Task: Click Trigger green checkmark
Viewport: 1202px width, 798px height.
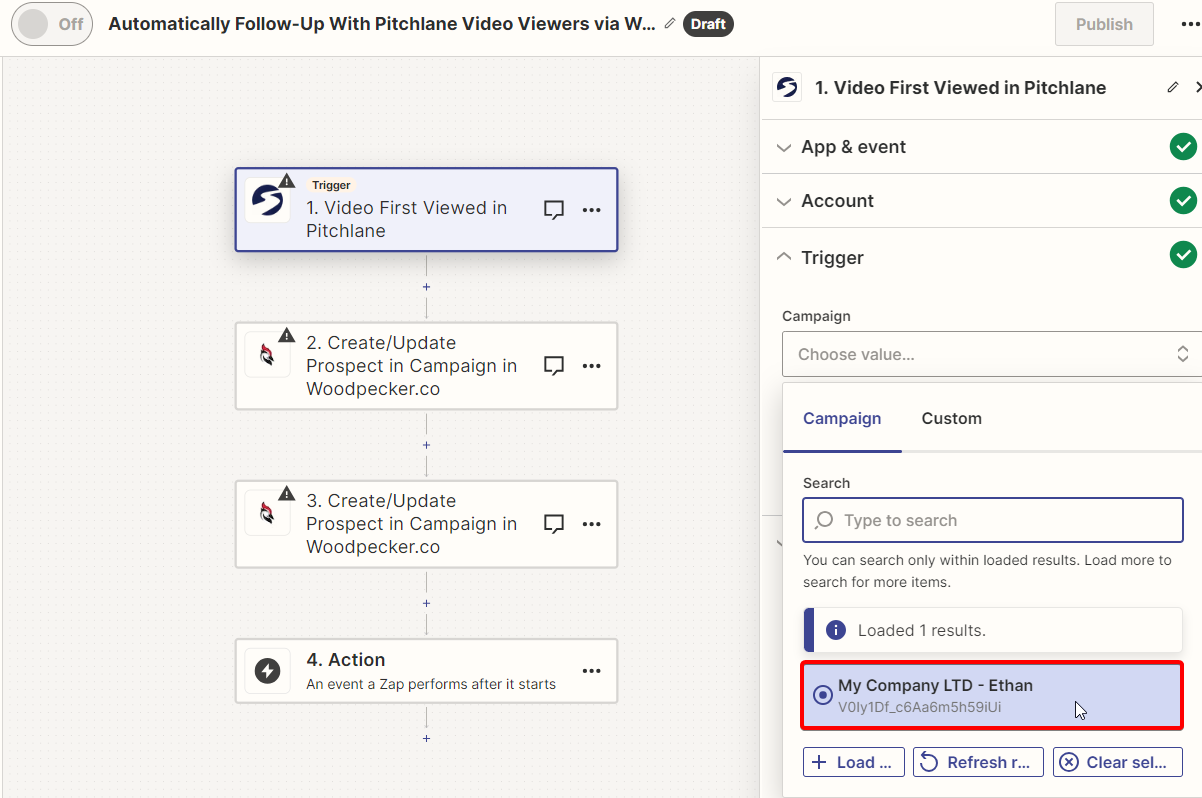Action: [x=1184, y=255]
